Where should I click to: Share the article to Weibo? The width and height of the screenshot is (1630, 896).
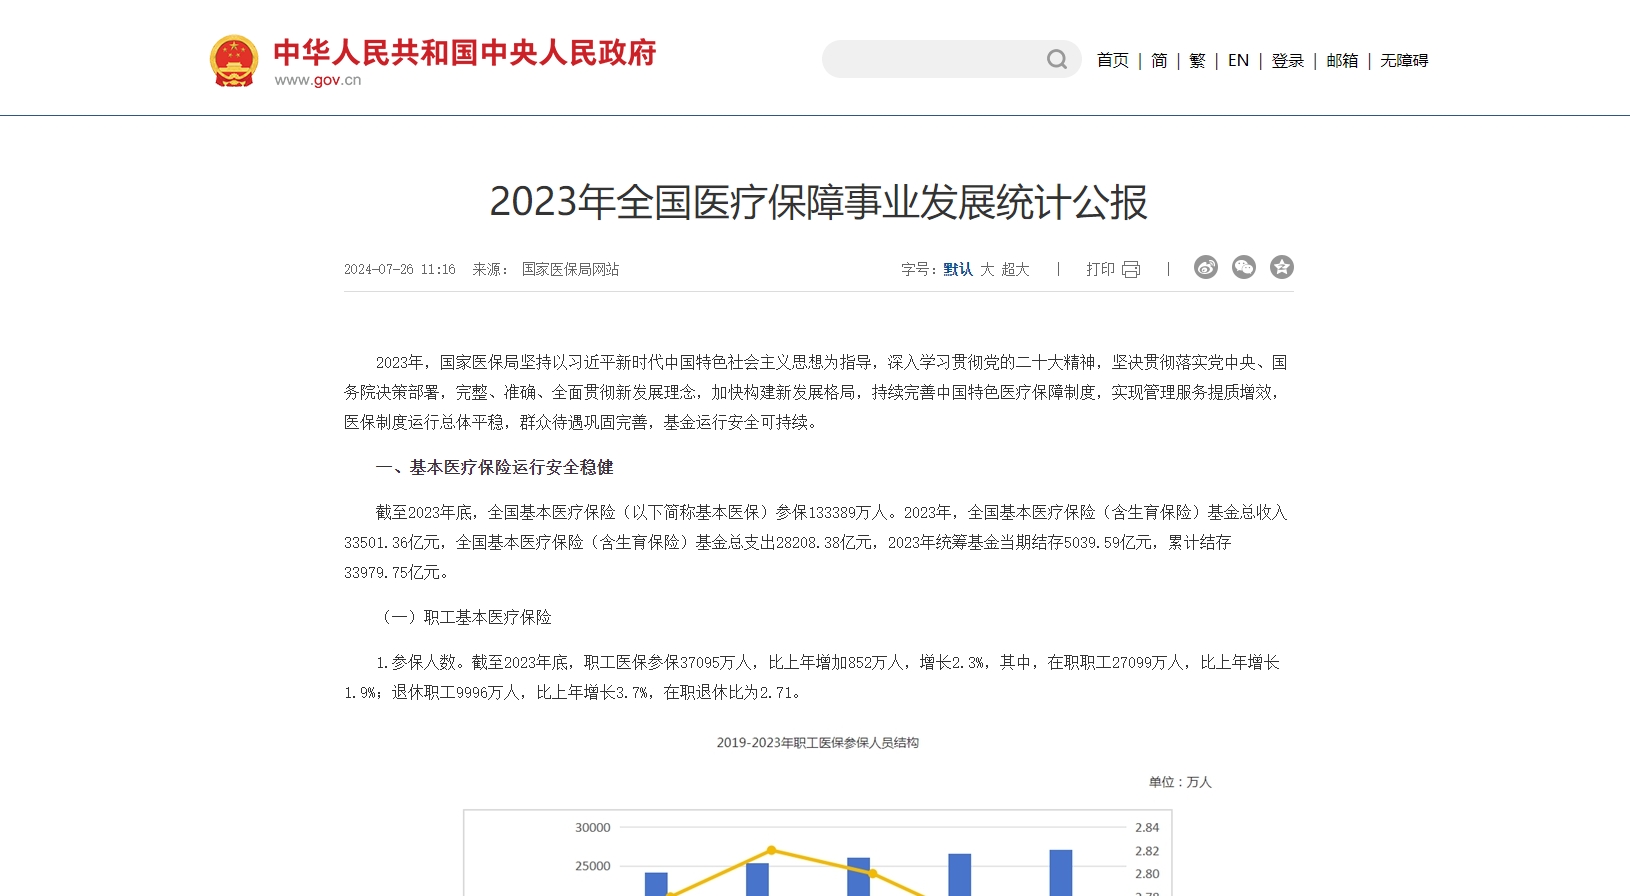pyautogui.click(x=1206, y=267)
